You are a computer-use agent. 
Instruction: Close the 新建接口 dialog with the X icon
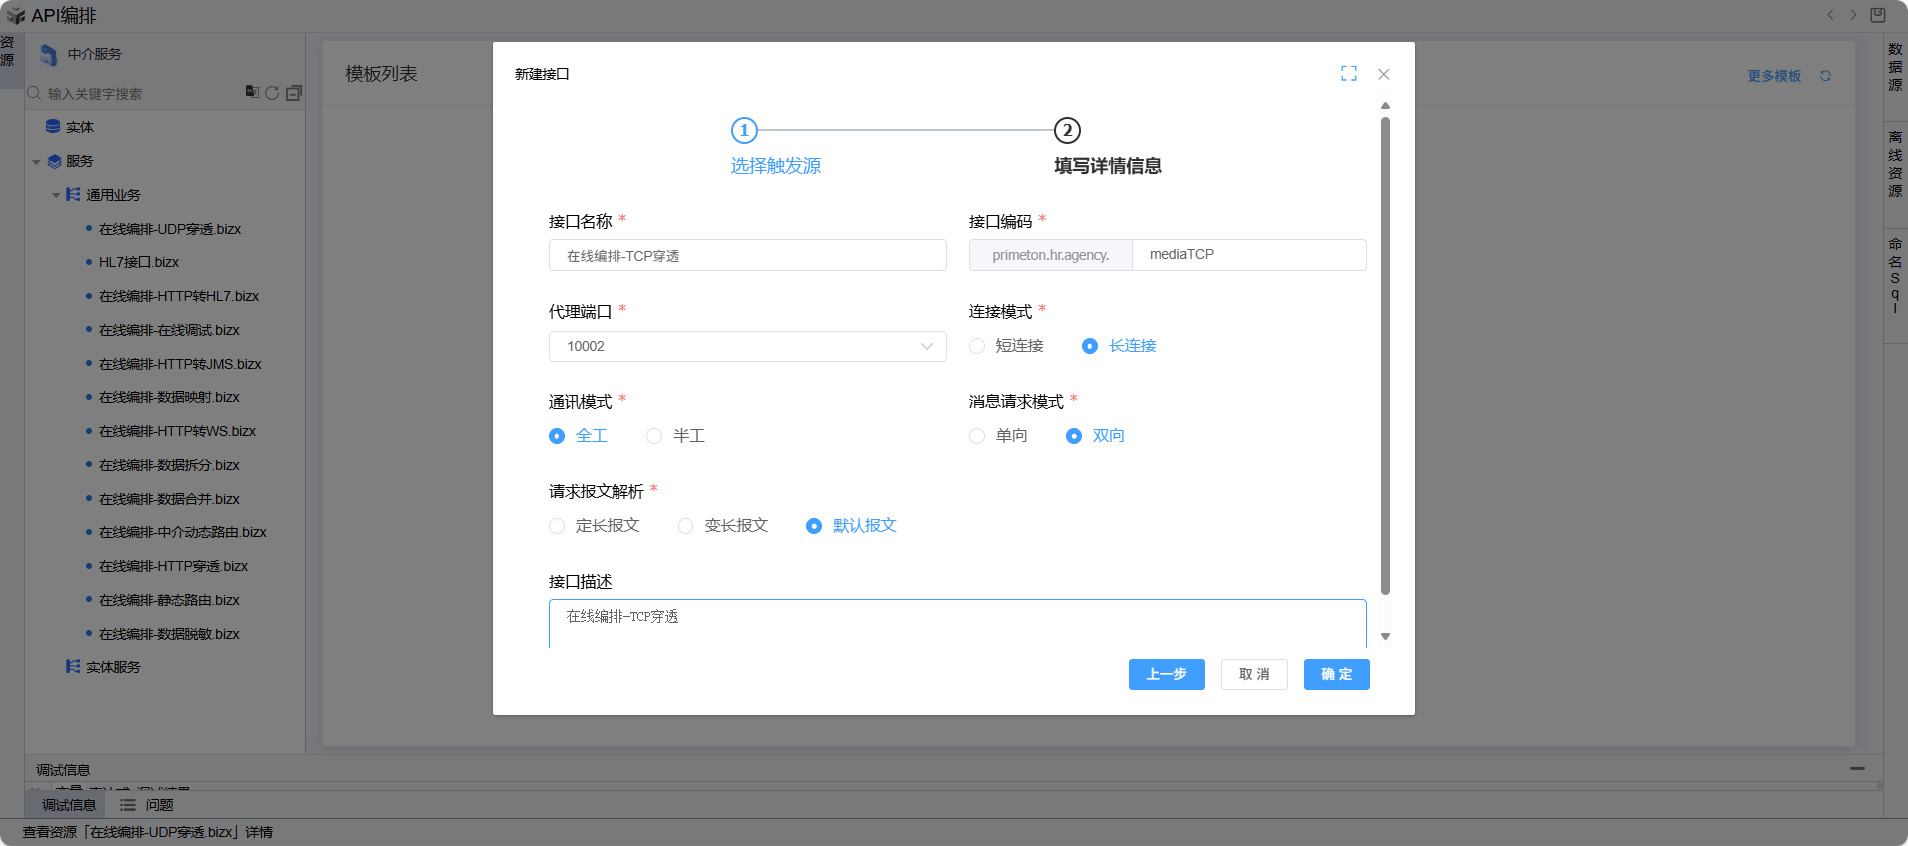(x=1384, y=74)
